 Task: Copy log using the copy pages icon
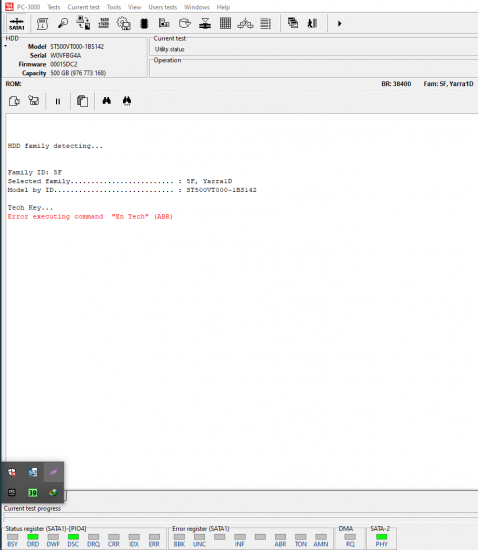coord(82,101)
